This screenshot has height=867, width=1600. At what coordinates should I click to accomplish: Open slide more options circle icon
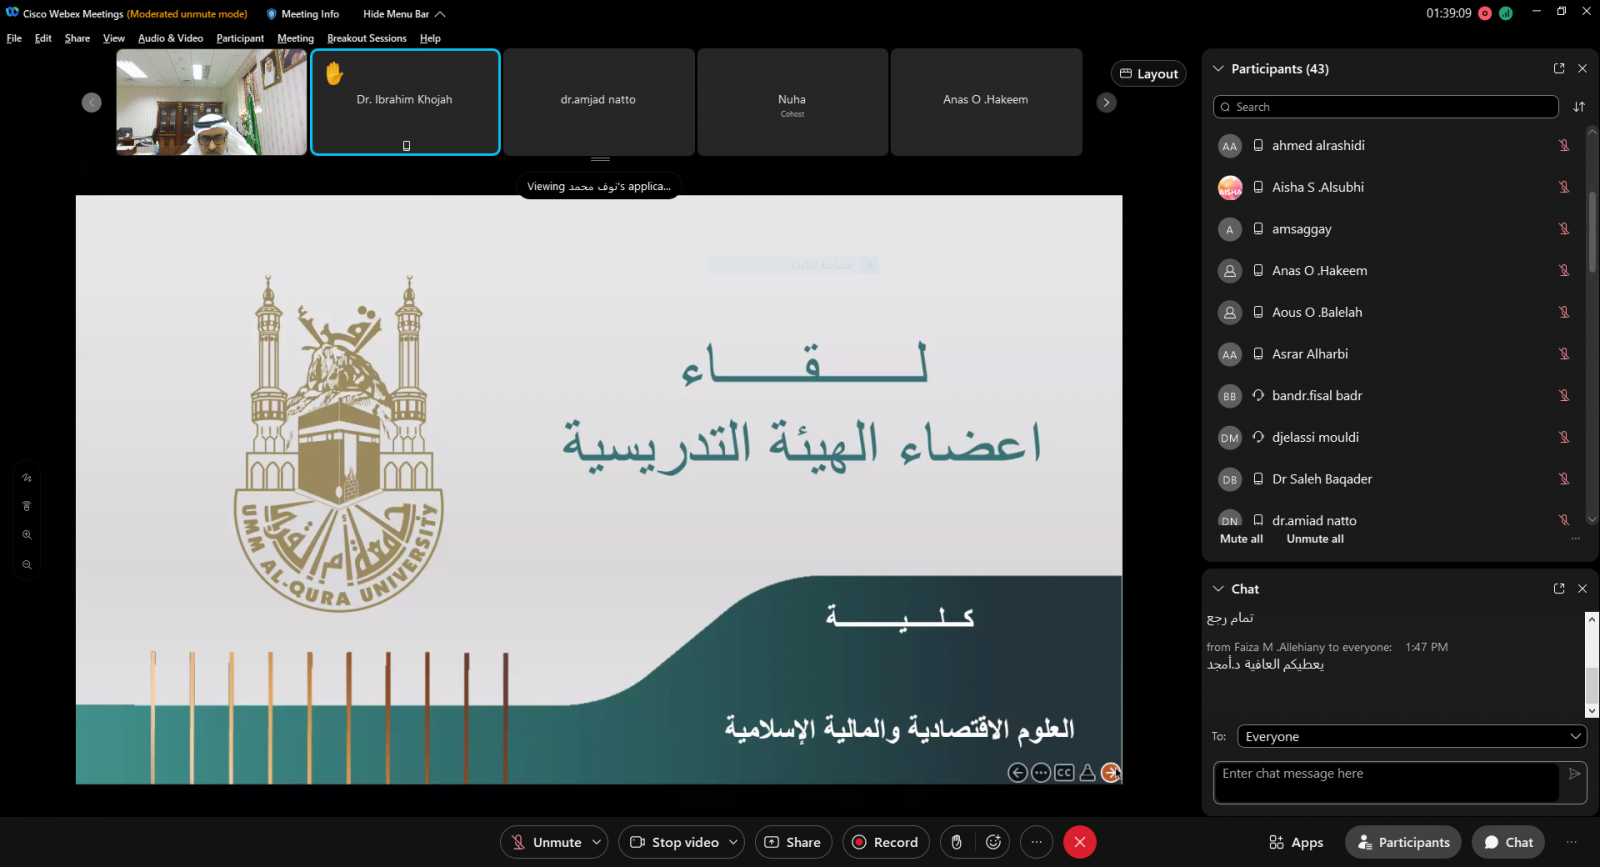coord(1041,772)
